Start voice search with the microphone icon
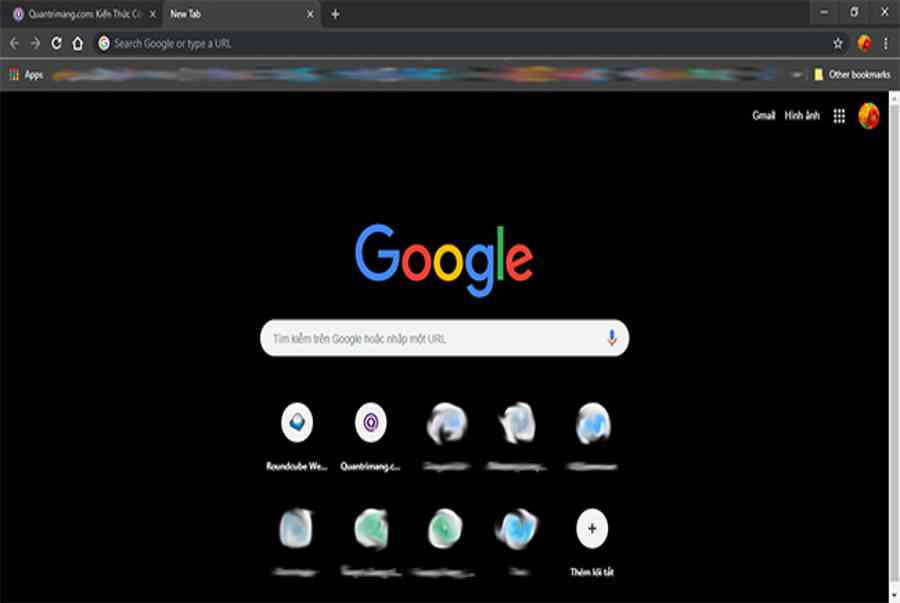This screenshot has height=603, width=900. 612,338
